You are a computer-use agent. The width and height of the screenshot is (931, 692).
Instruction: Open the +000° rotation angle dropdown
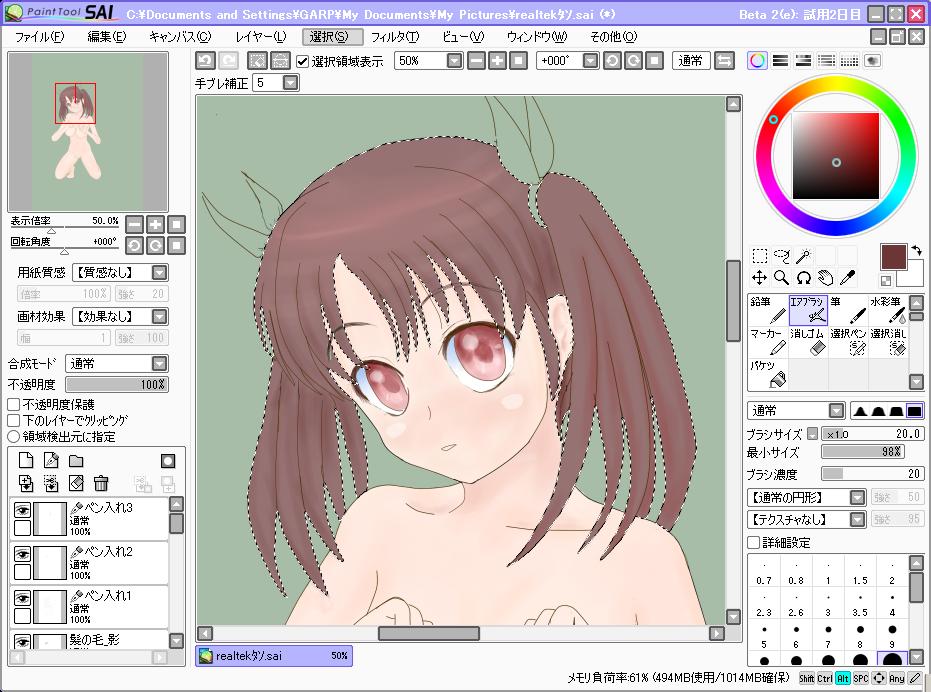pos(590,61)
